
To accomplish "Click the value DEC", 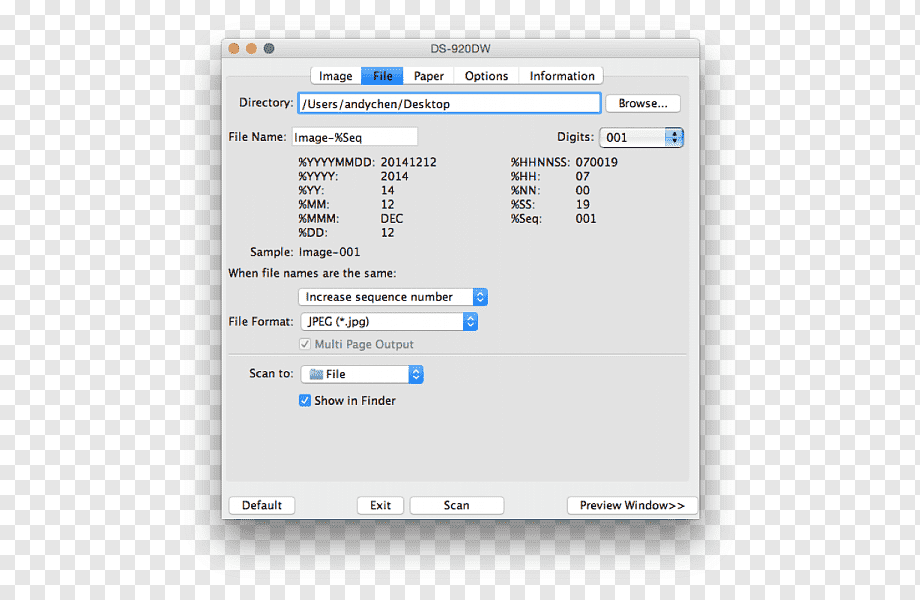I will 391,218.
